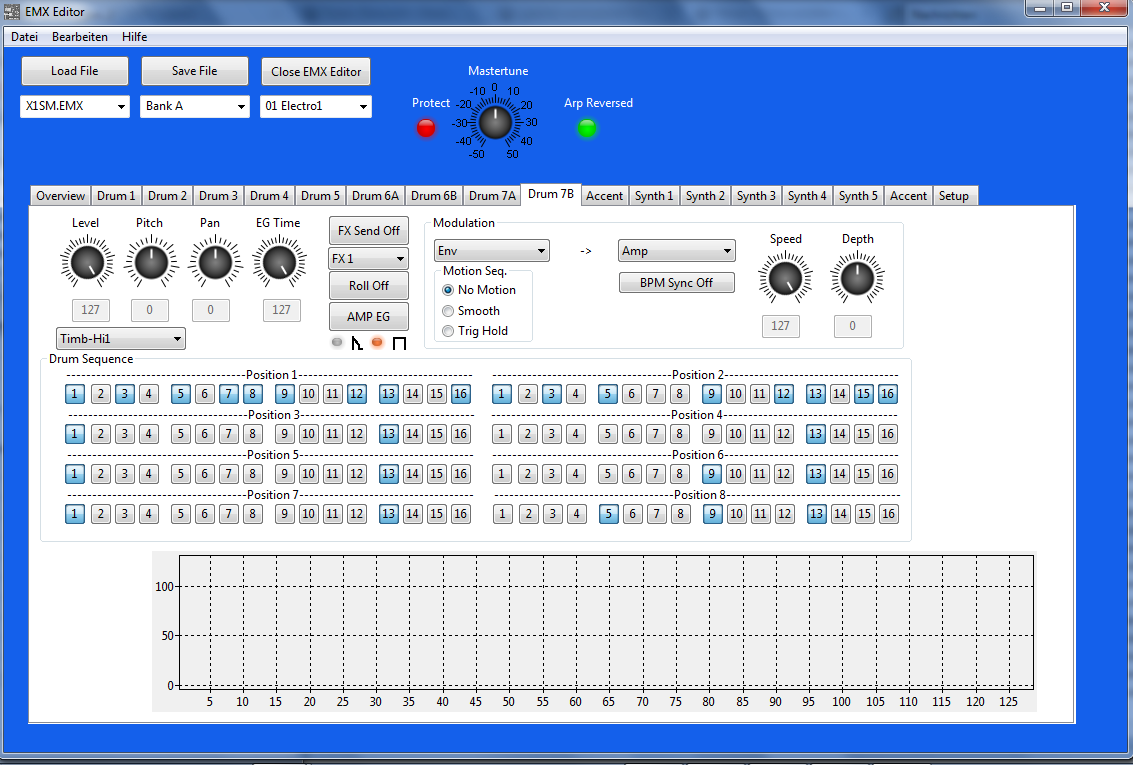Click the Level knob
The width and height of the screenshot is (1133, 765).
pyautogui.click(x=87, y=262)
